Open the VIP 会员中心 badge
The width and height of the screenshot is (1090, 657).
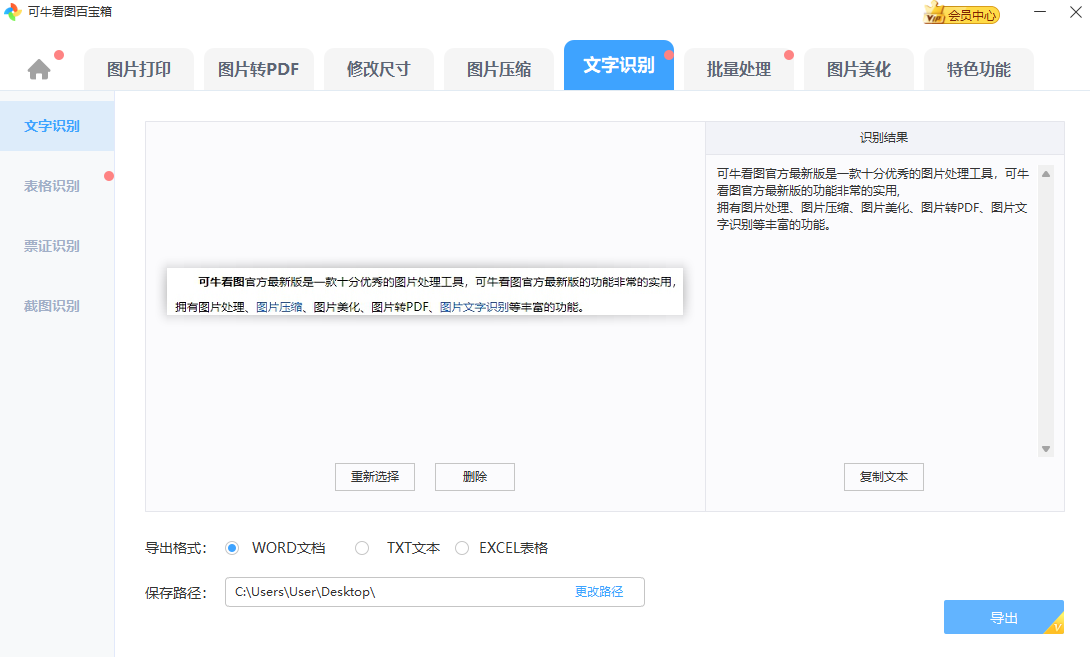[961, 13]
